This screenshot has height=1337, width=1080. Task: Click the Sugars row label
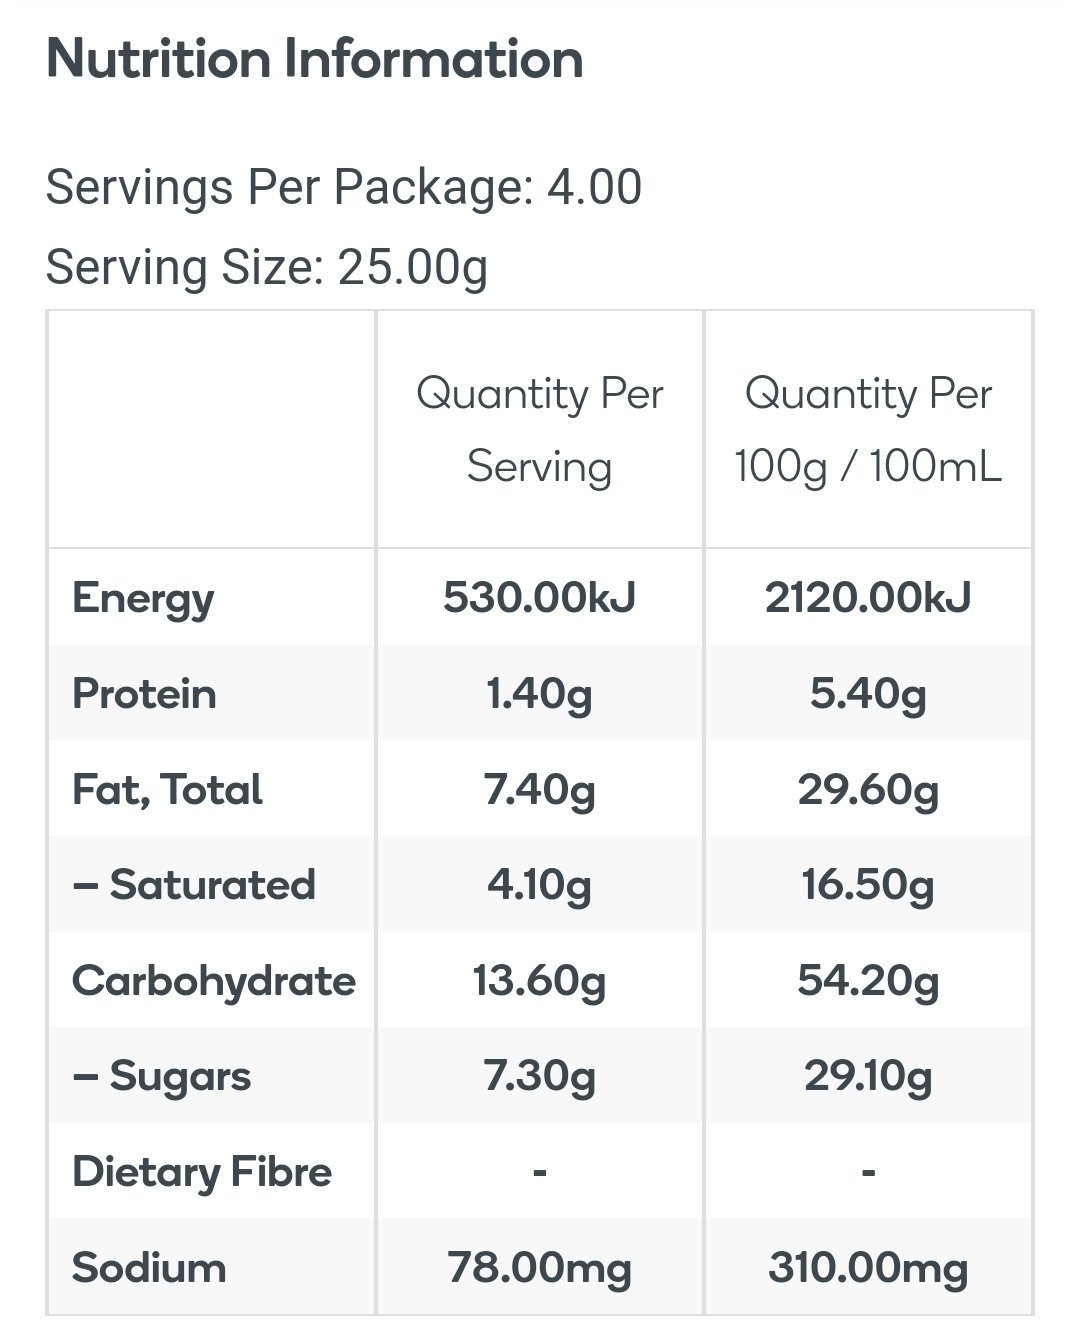tap(162, 1076)
